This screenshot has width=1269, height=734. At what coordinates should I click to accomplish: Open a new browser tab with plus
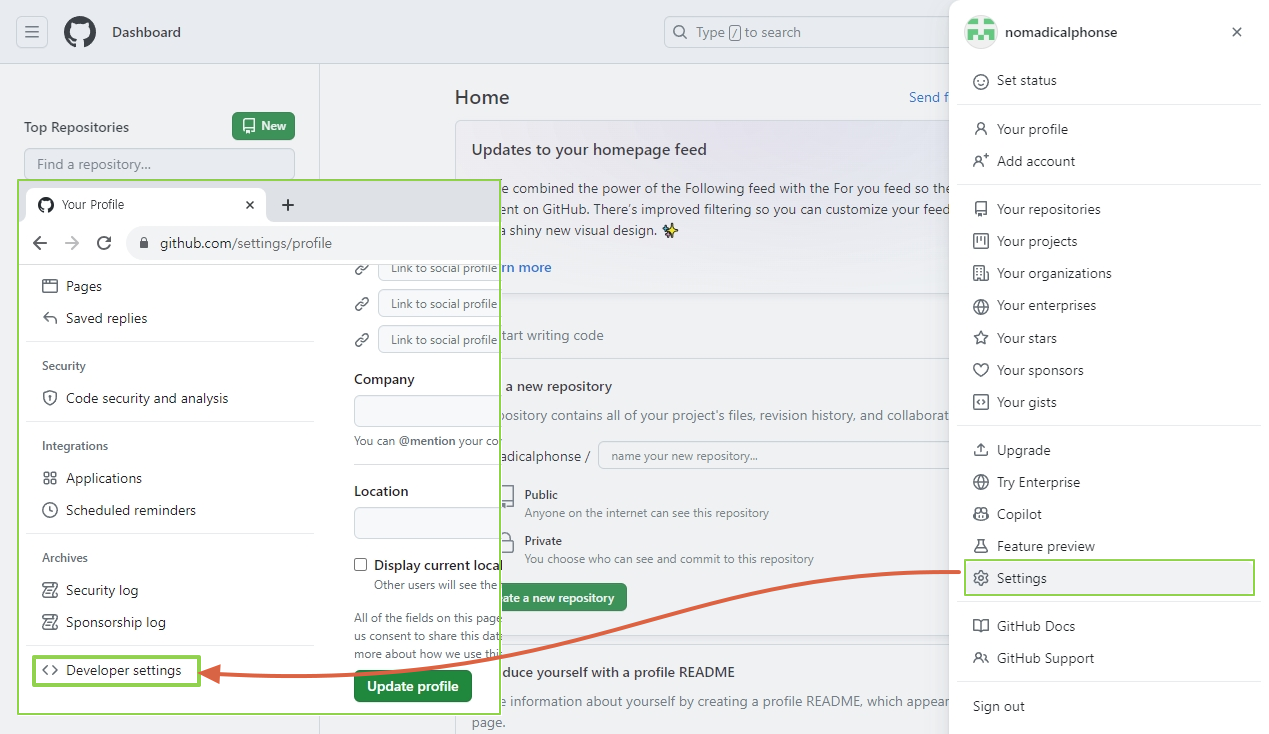288,205
